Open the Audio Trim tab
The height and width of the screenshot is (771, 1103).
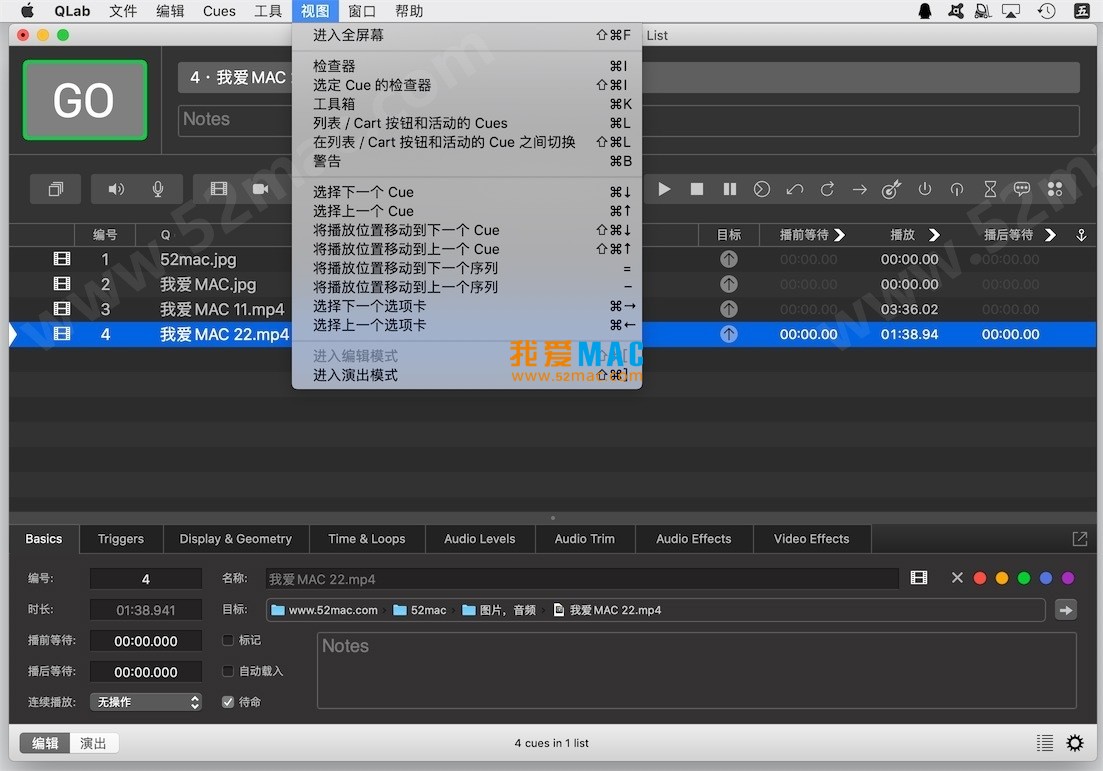[585, 539]
